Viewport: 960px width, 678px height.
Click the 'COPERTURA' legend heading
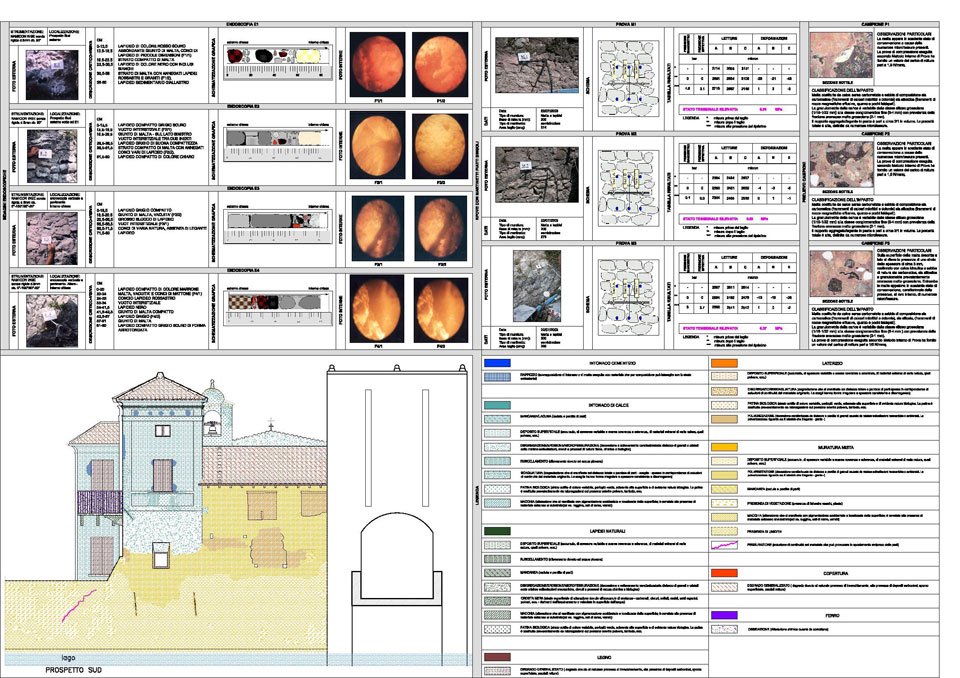(835, 574)
